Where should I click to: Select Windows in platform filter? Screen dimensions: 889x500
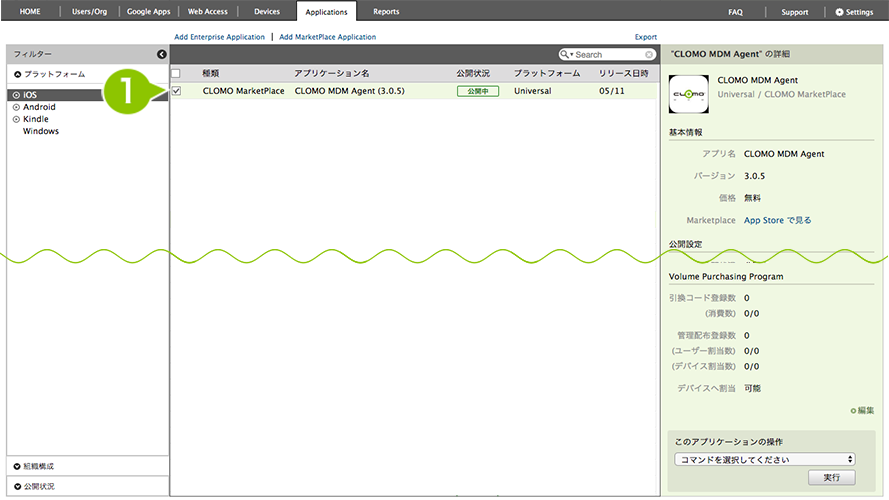point(41,131)
